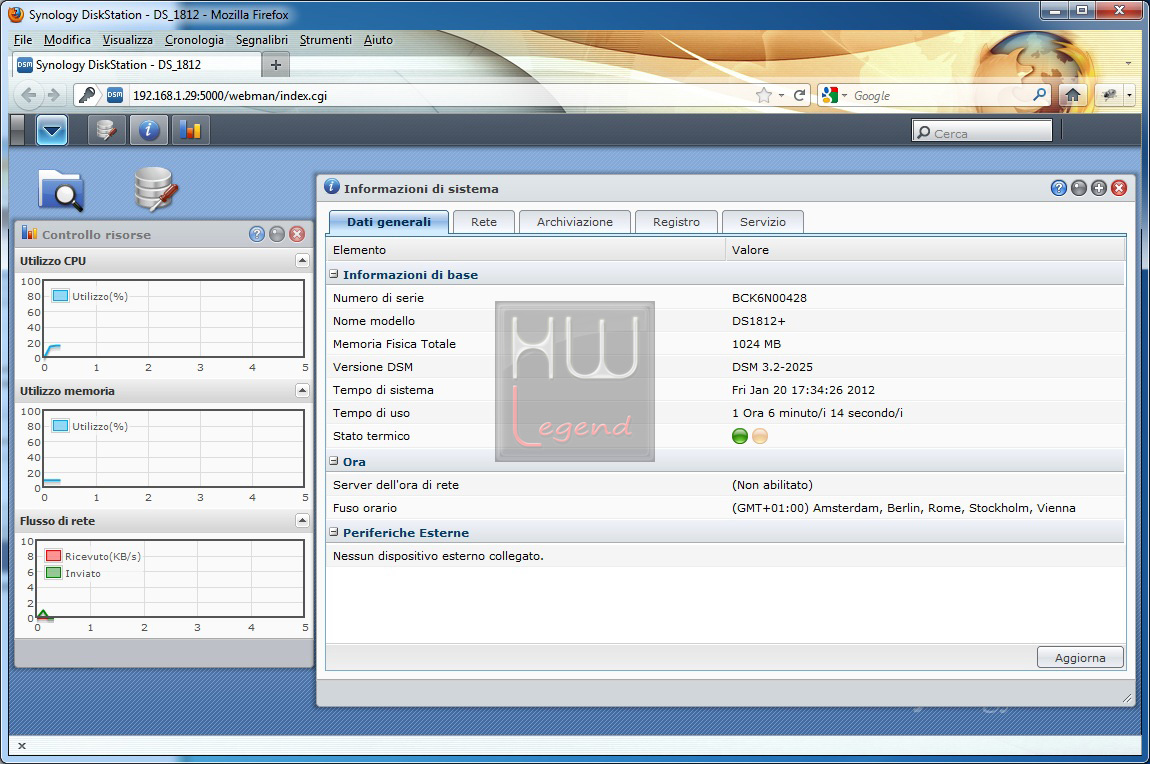Open Storage Manager from the taskbar
The height and width of the screenshot is (764, 1150).
pyautogui.click(x=106, y=131)
